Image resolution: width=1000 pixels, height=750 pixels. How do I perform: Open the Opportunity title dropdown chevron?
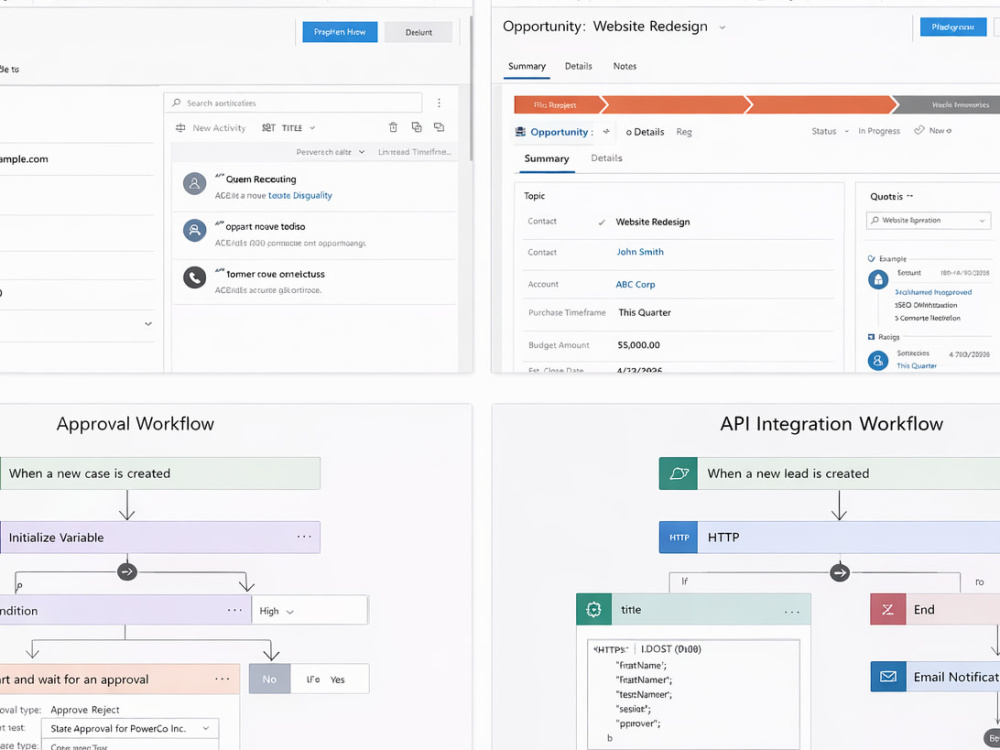(x=722, y=27)
